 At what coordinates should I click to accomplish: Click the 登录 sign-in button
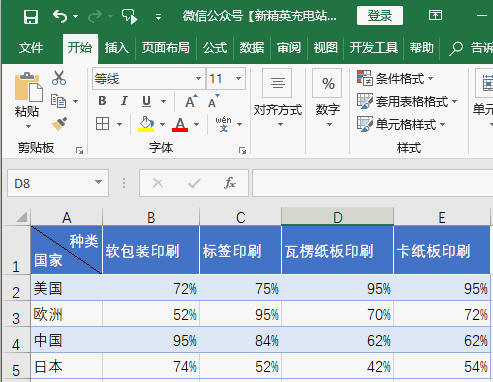point(380,16)
